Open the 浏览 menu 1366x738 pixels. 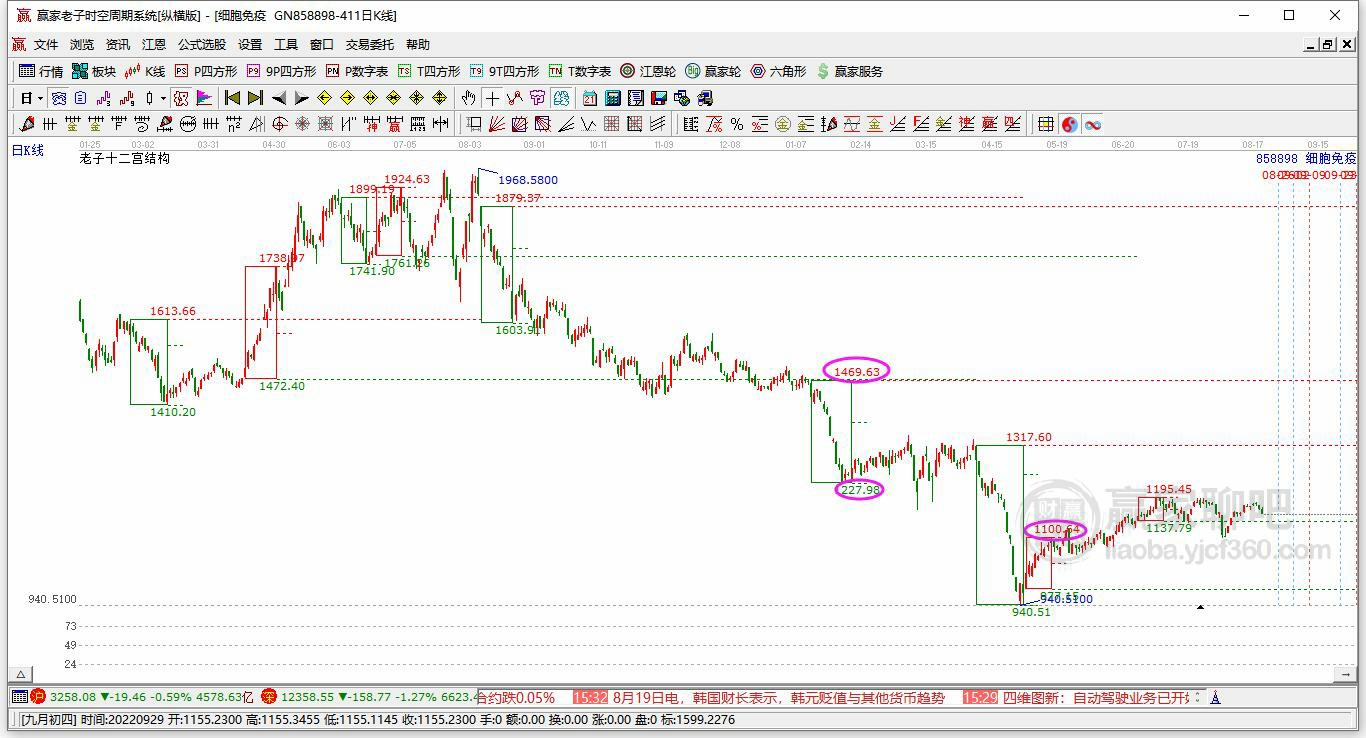coord(82,45)
